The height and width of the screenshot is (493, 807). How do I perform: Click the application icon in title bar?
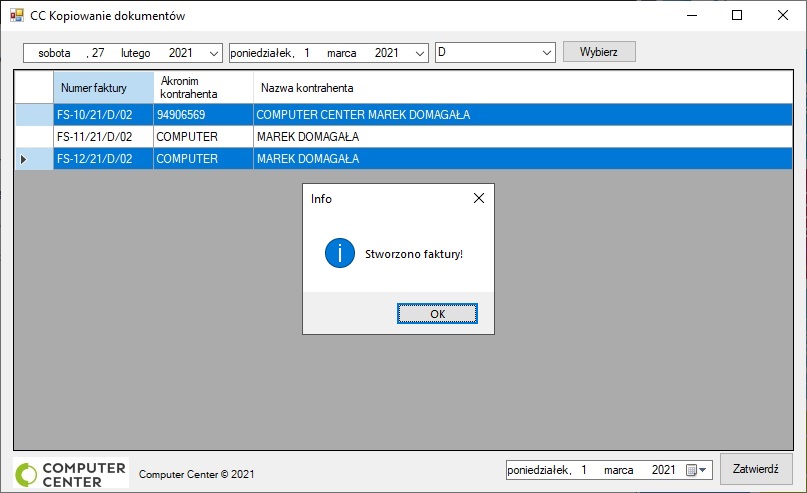pyautogui.click(x=16, y=15)
